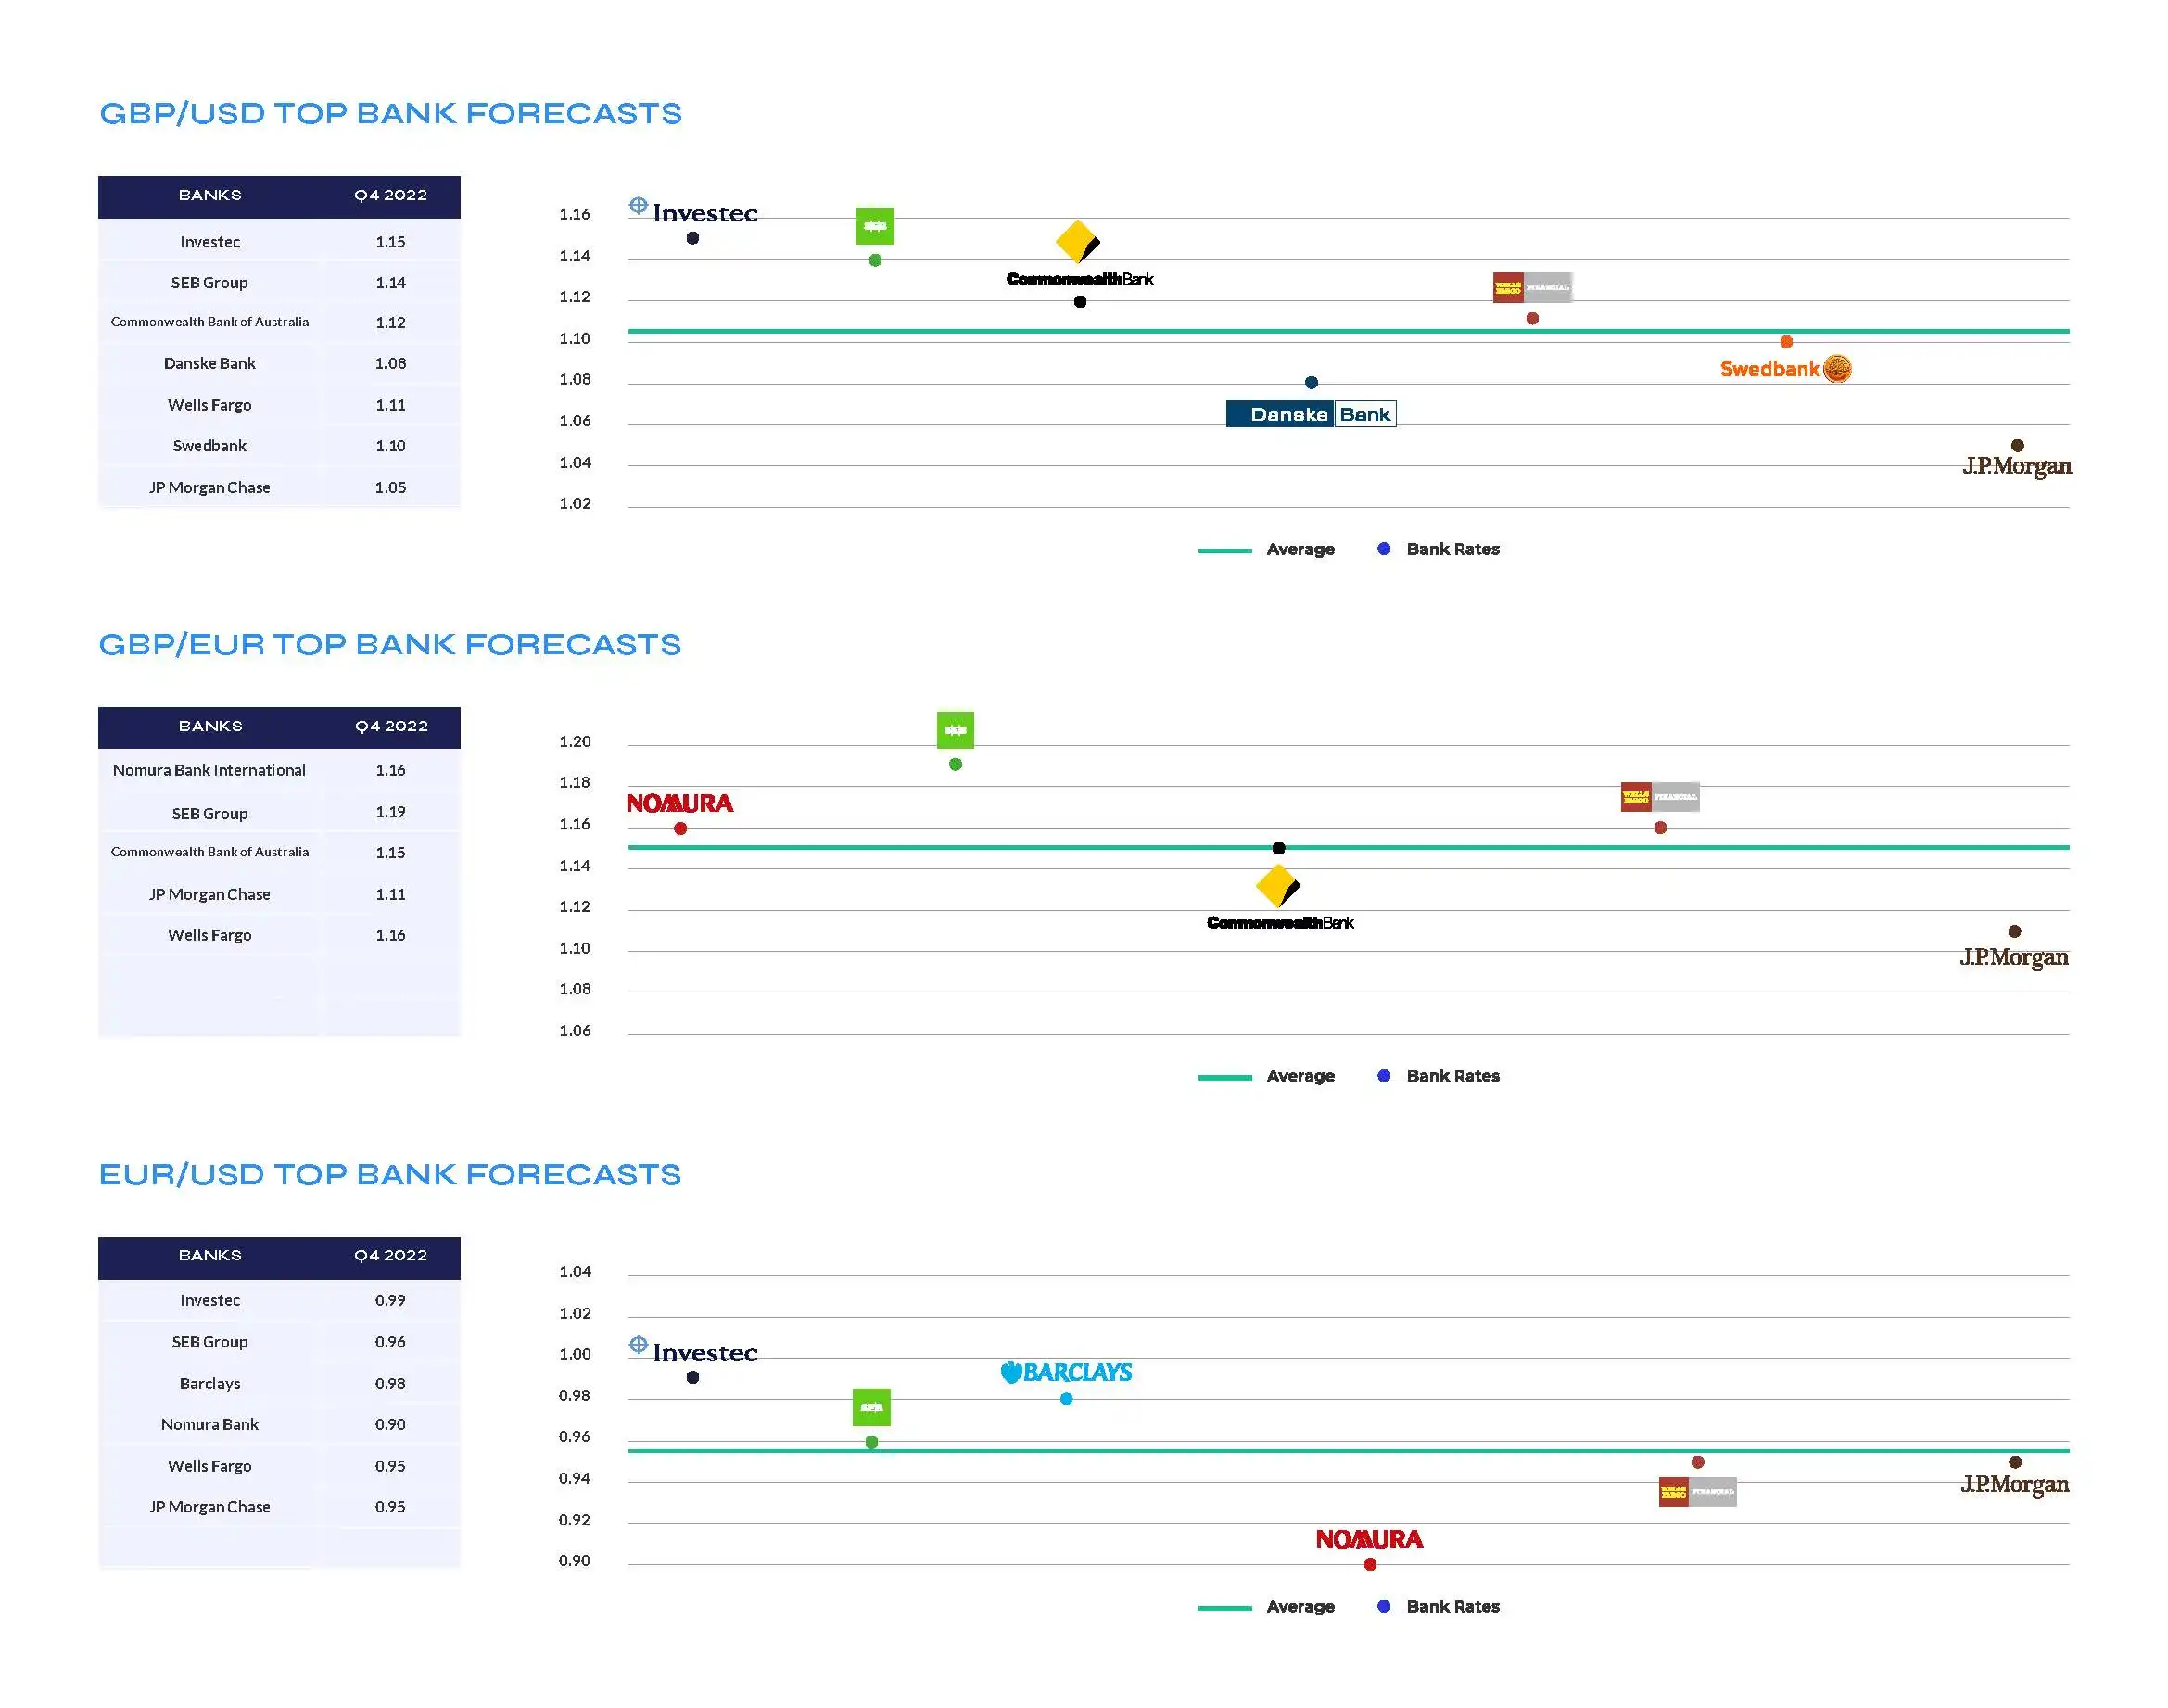Select the Swedbank table row

(279, 446)
